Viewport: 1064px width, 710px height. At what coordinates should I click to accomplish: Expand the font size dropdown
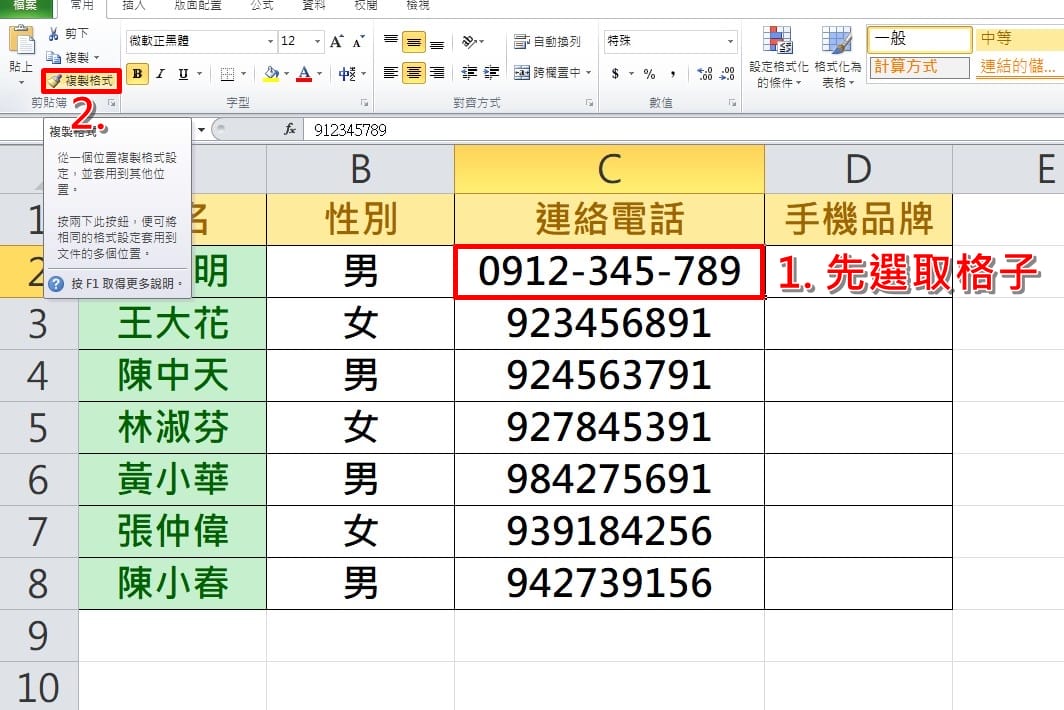click(317, 41)
